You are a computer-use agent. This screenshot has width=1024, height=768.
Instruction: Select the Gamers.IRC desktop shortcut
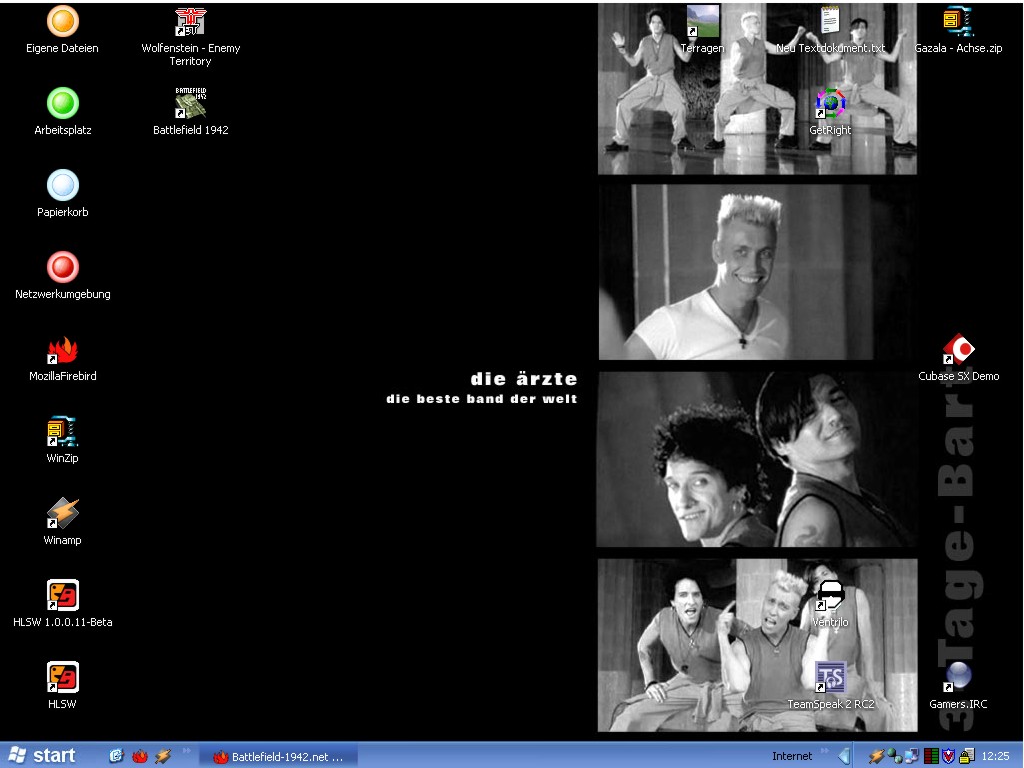tap(959, 686)
